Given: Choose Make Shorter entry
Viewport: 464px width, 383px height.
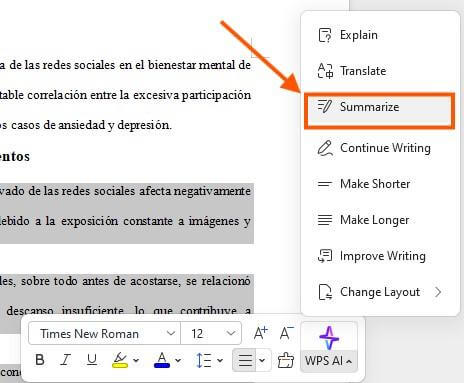Looking at the screenshot, I should [380, 184].
